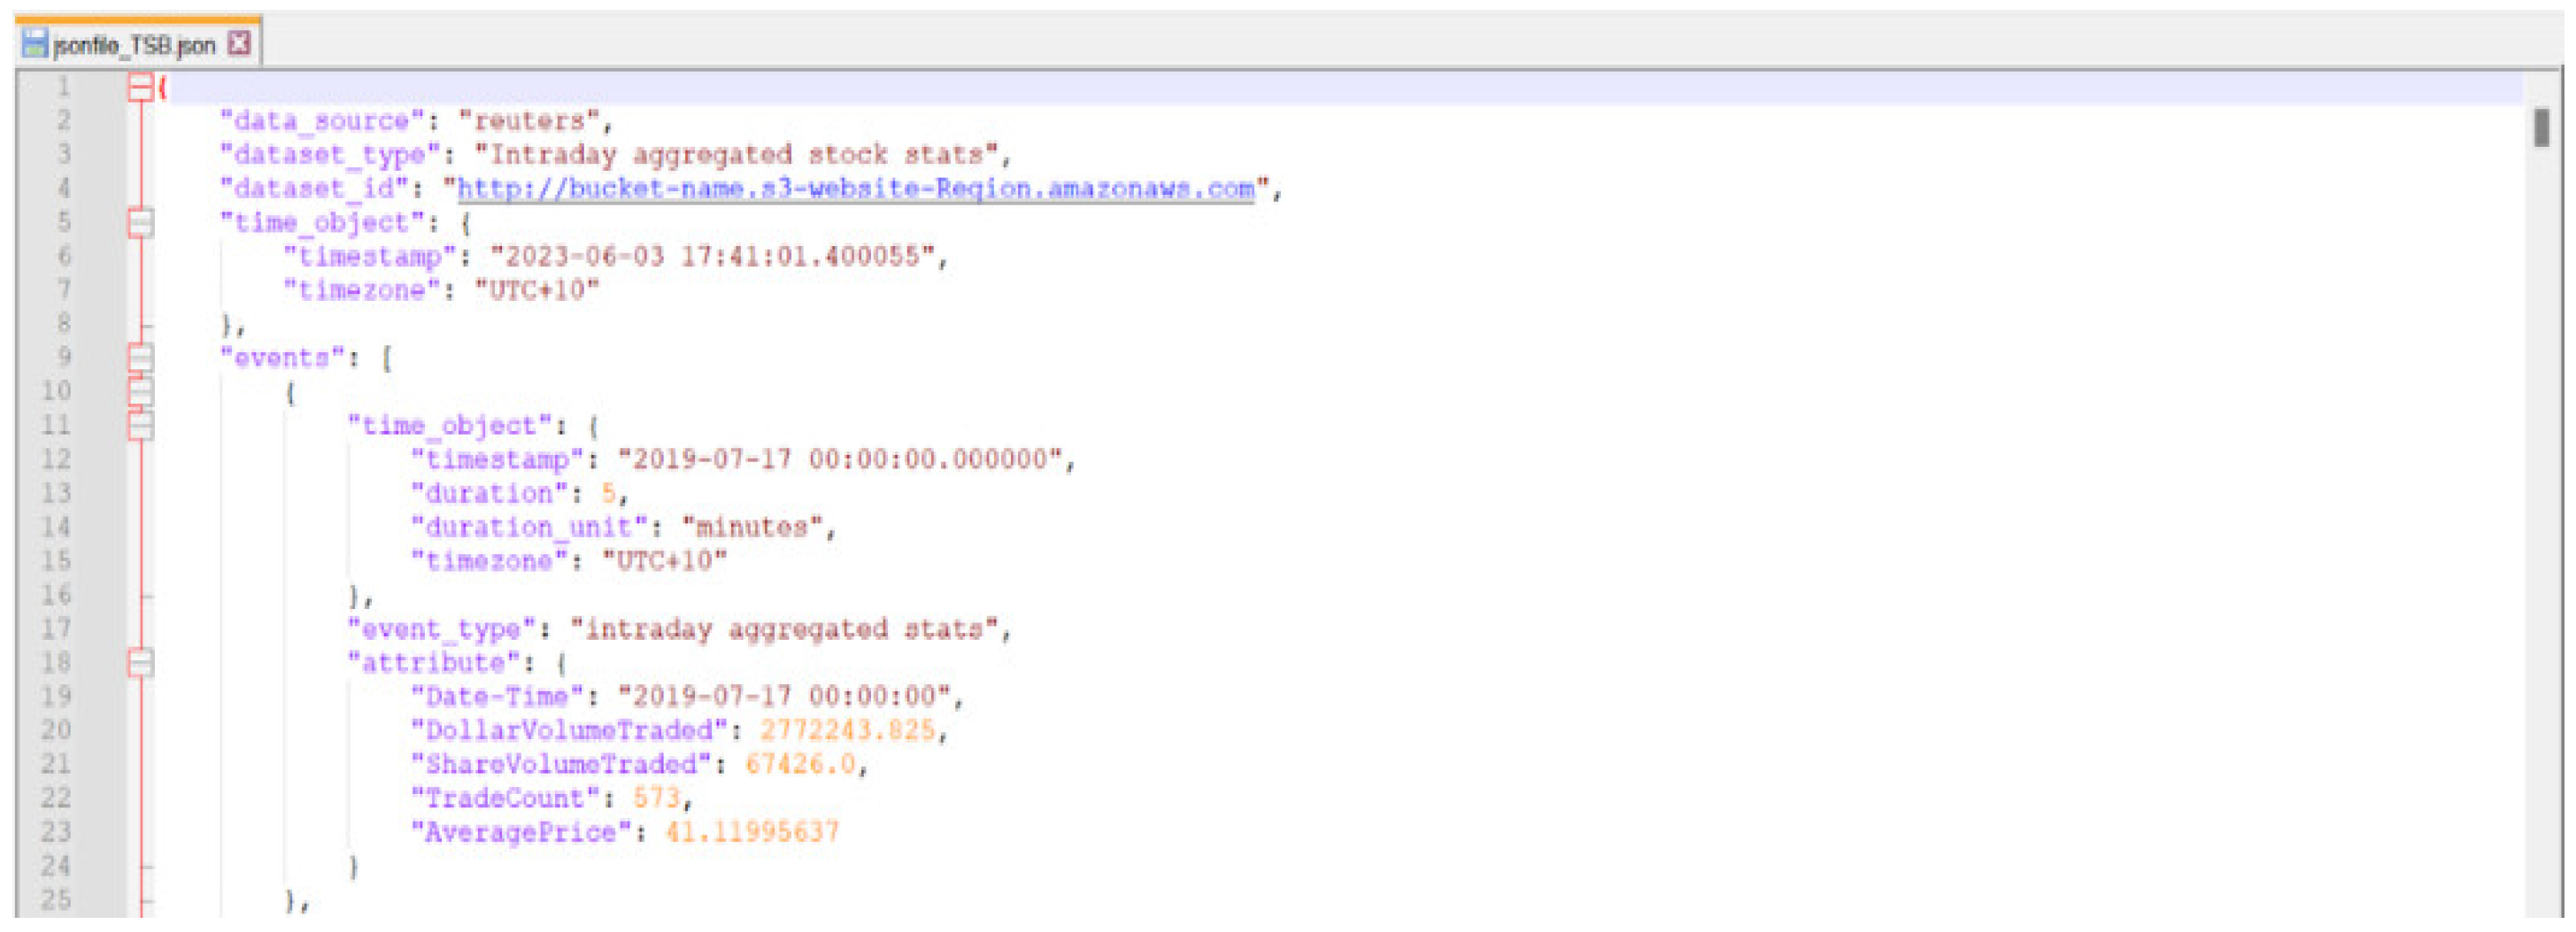Collapse the events array fold marker
The height and width of the screenshot is (932, 2576).
141,357
